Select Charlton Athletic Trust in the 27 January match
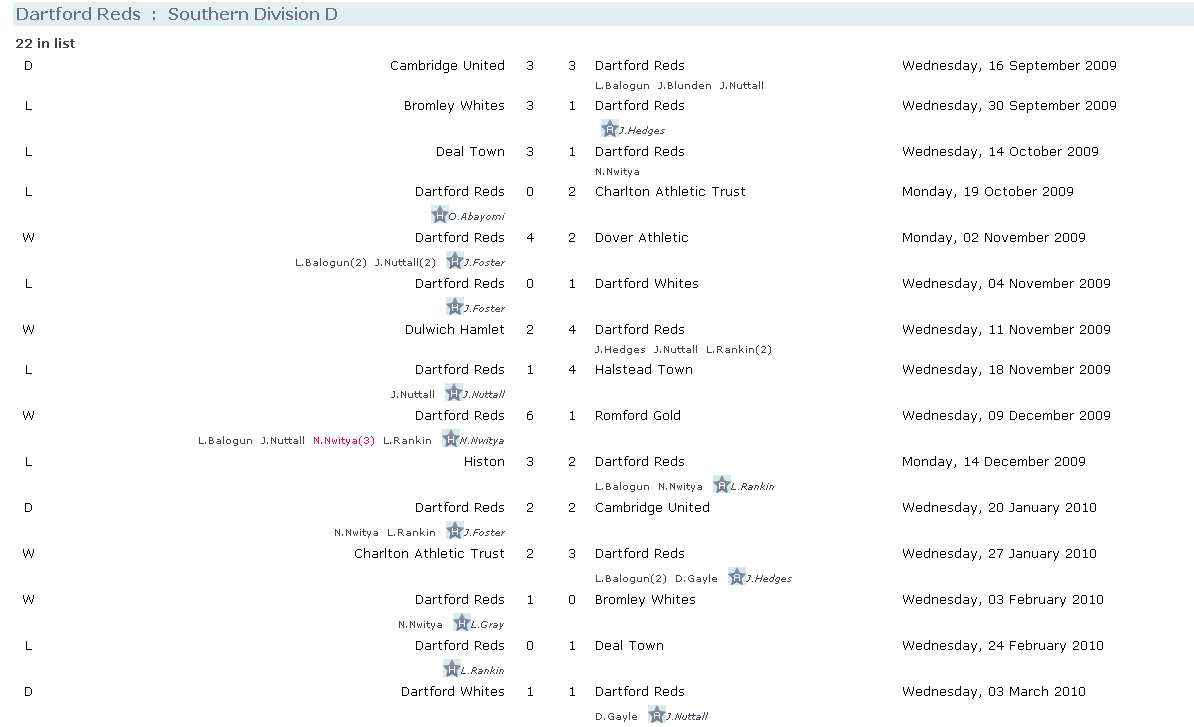The height and width of the screenshot is (727, 1194). [x=429, y=553]
